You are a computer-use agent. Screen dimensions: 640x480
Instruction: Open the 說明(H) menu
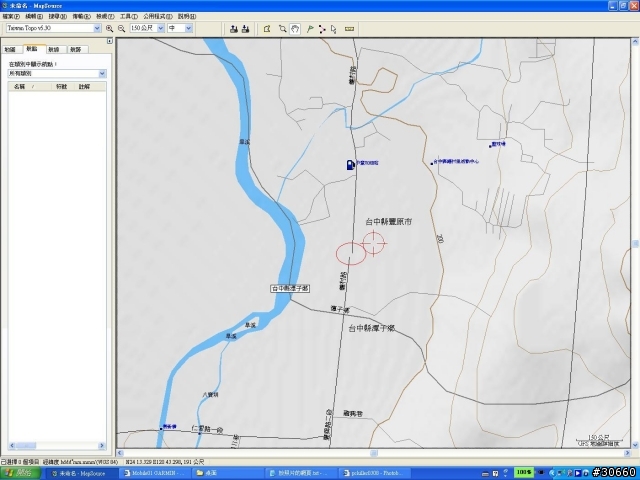[x=187, y=16]
